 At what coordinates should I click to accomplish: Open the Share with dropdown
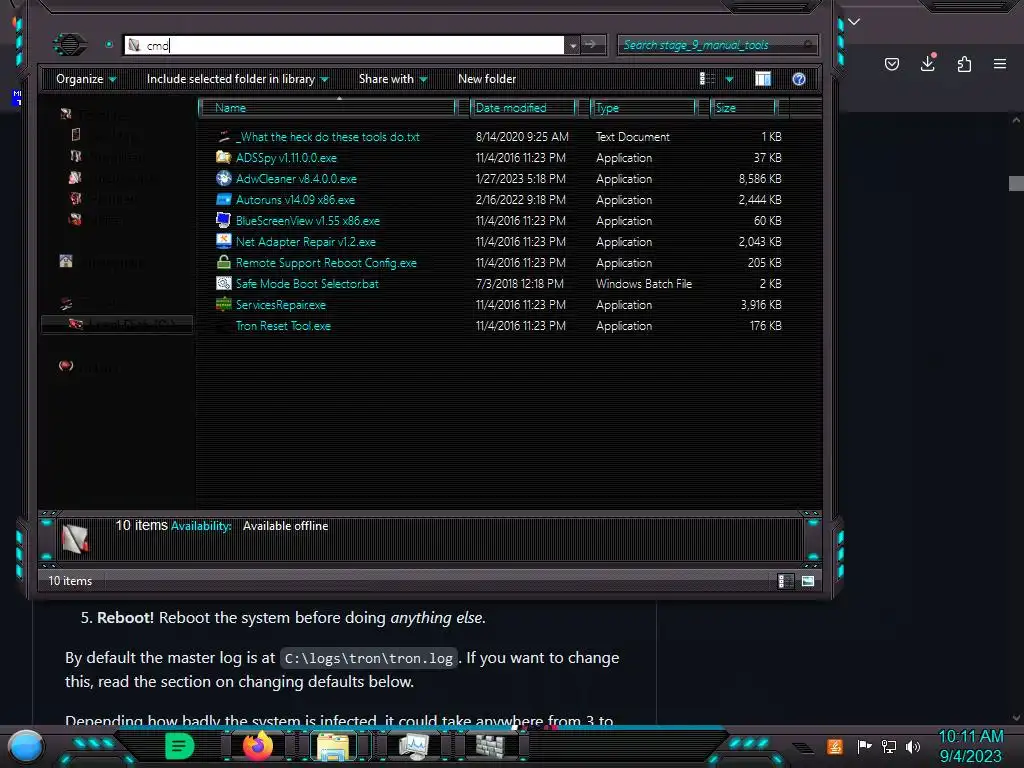coord(392,79)
